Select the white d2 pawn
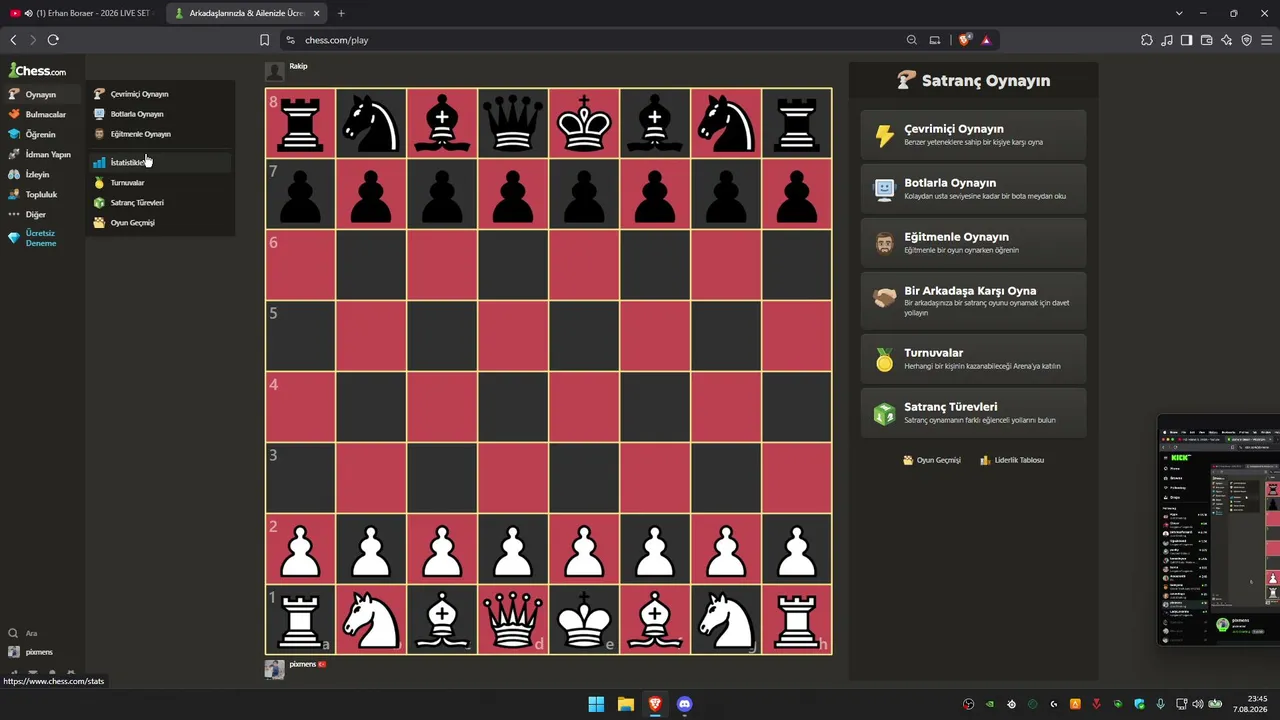 click(x=513, y=549)
